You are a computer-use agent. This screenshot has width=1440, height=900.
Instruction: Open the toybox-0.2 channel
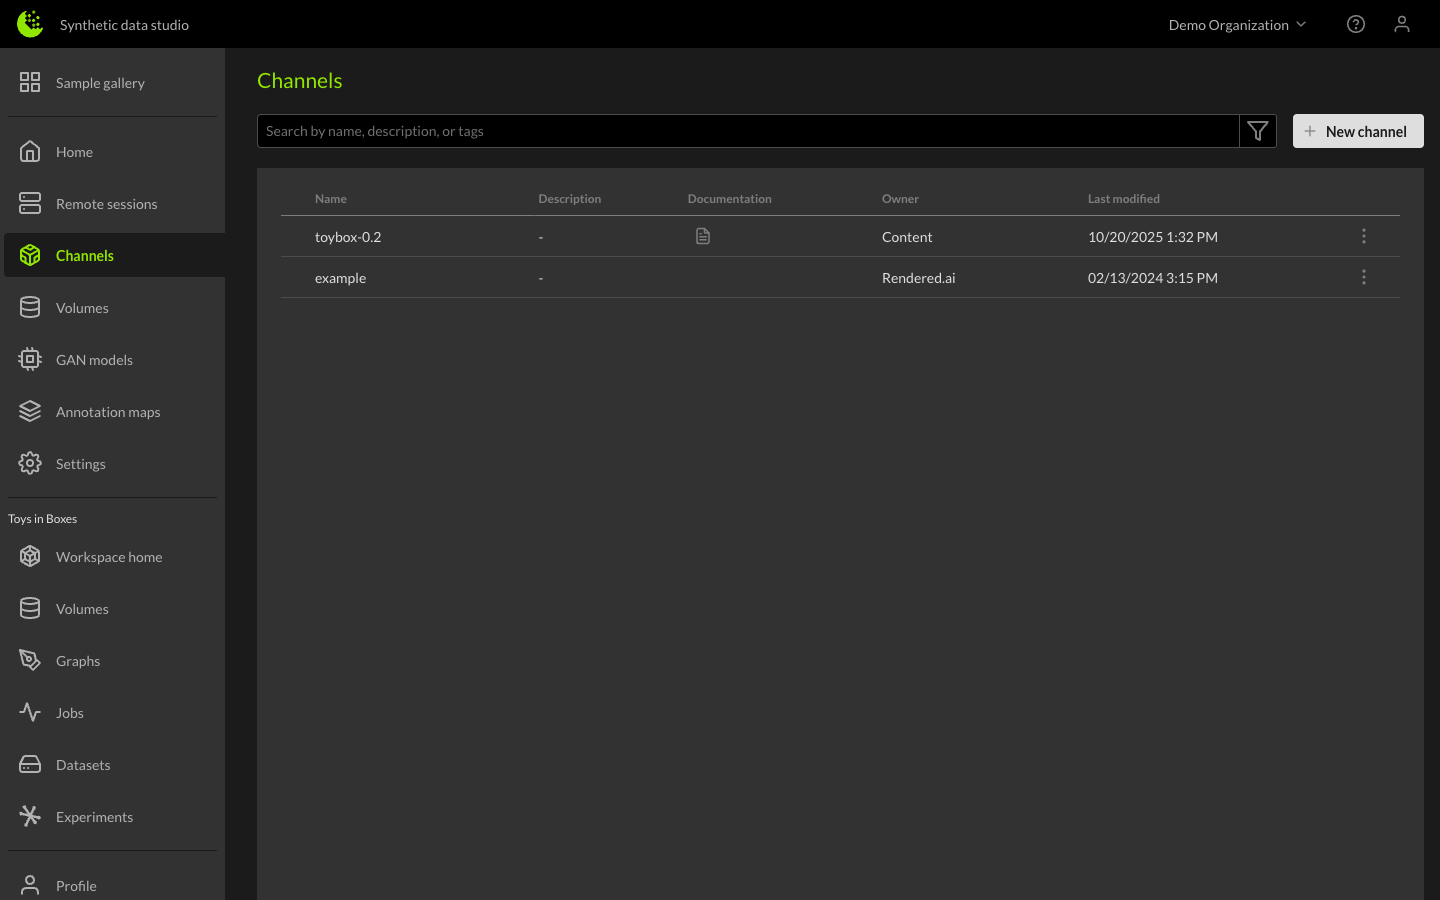(x=348, y=237)
